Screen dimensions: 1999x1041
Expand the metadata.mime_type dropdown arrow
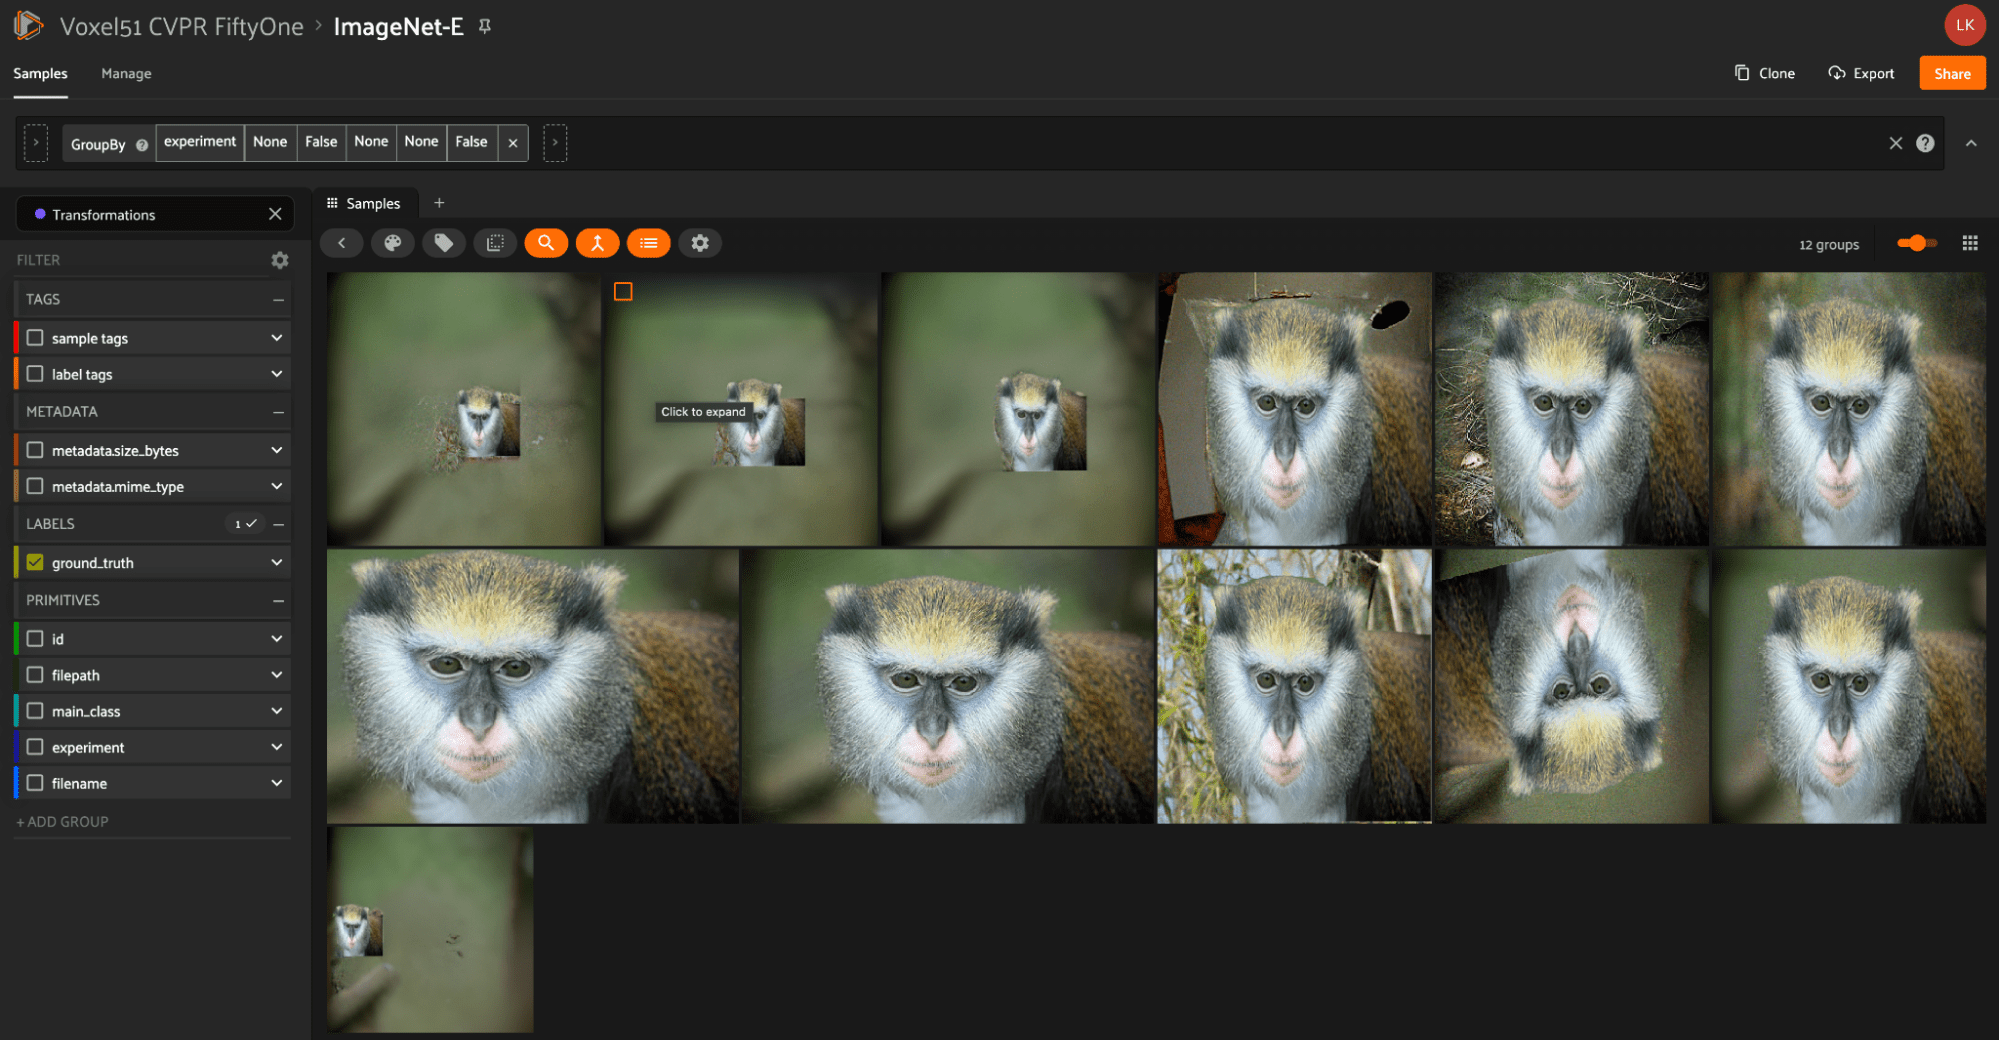click(277, 486)
